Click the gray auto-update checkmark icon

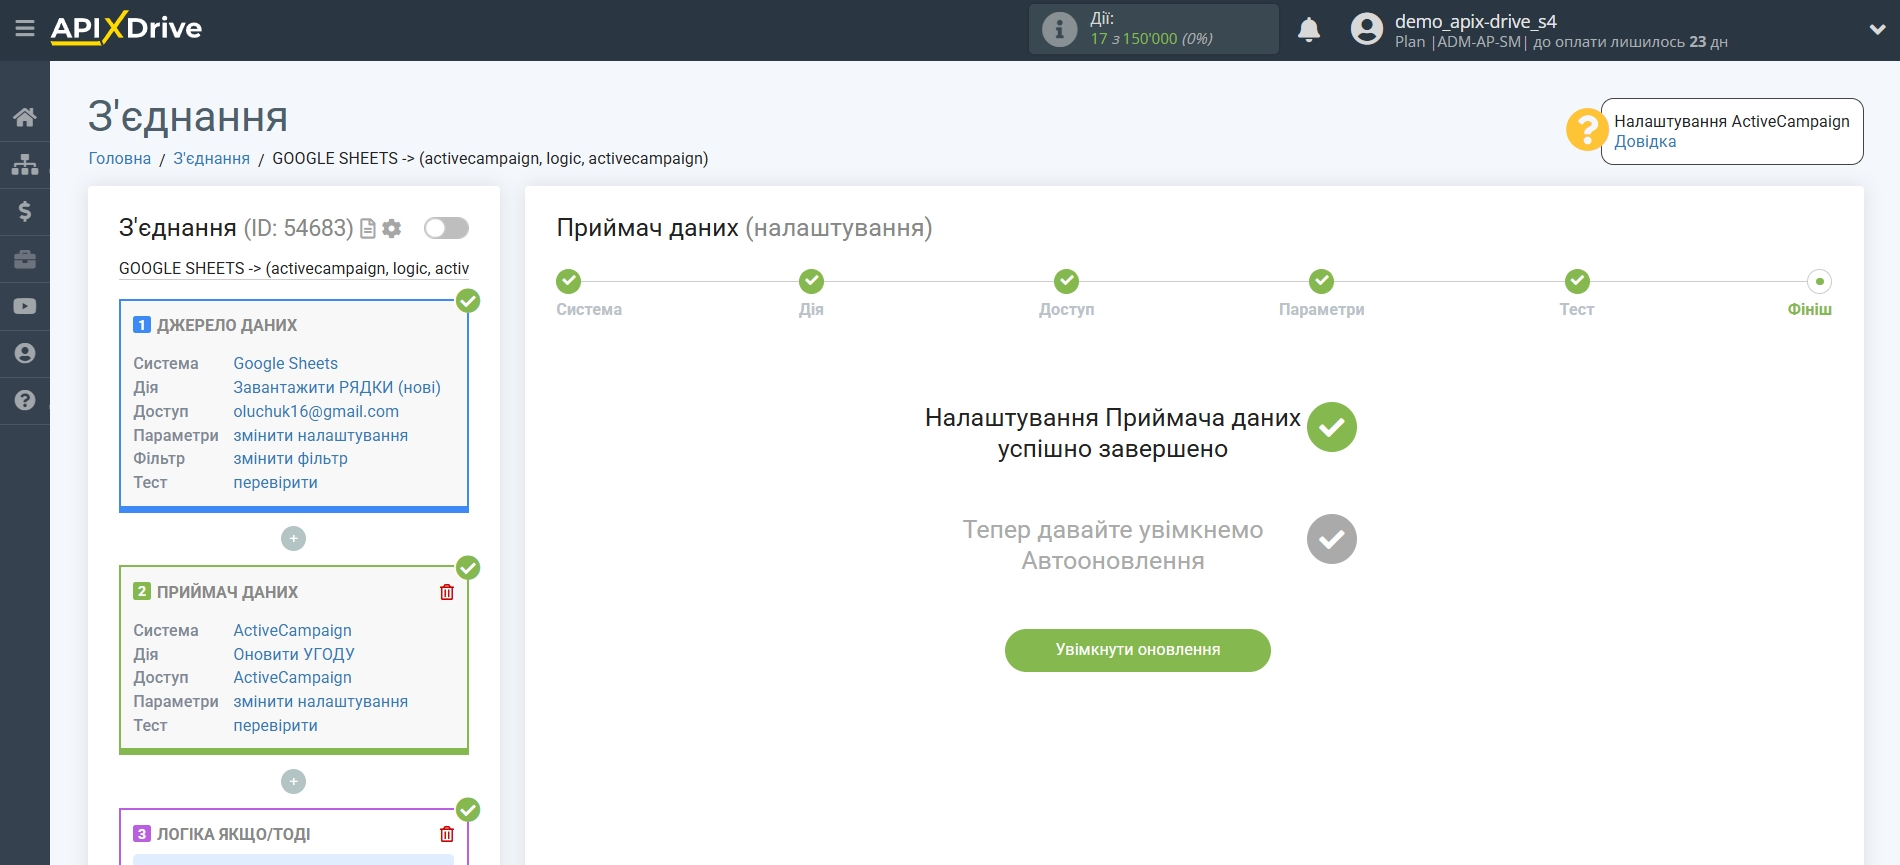coord(1332,540)
